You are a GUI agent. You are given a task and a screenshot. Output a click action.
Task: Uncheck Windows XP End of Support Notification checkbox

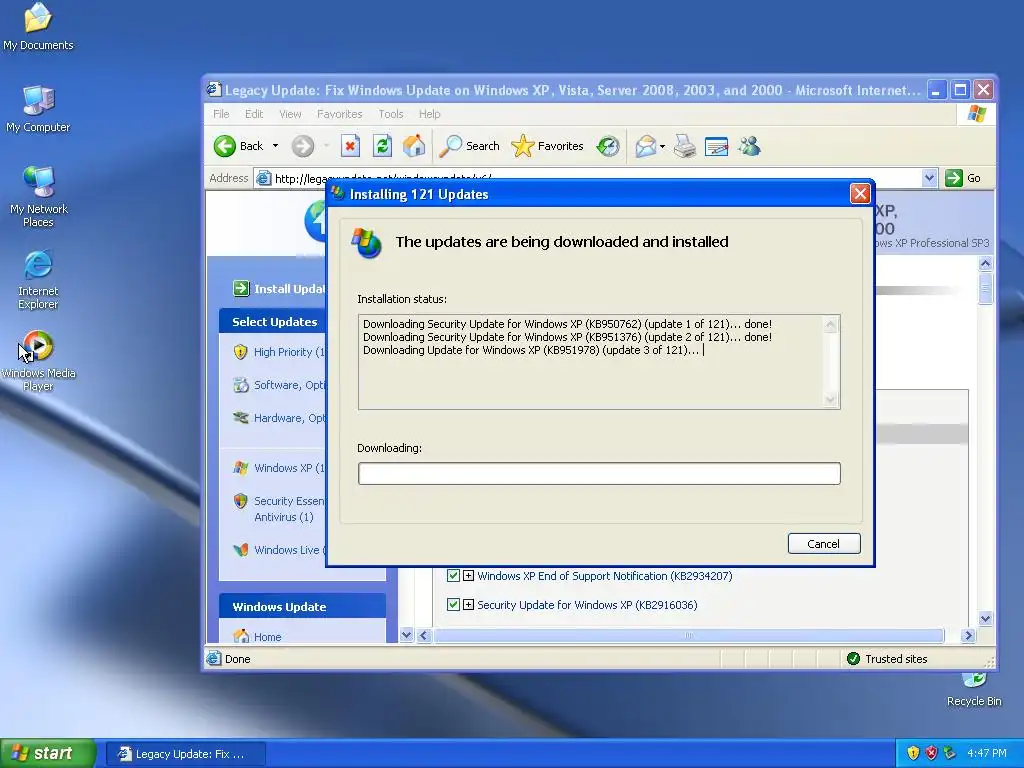[453, 575]
